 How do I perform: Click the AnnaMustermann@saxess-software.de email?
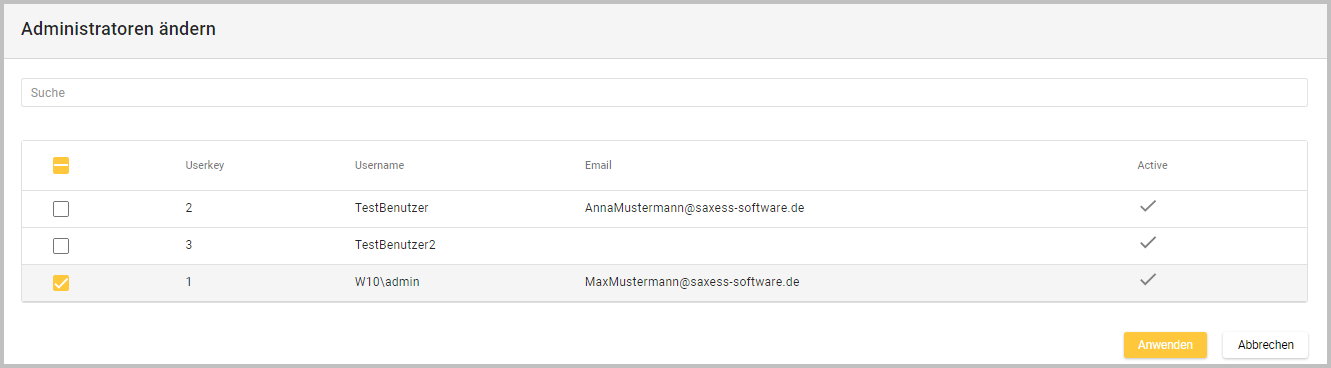pos(695,208)
